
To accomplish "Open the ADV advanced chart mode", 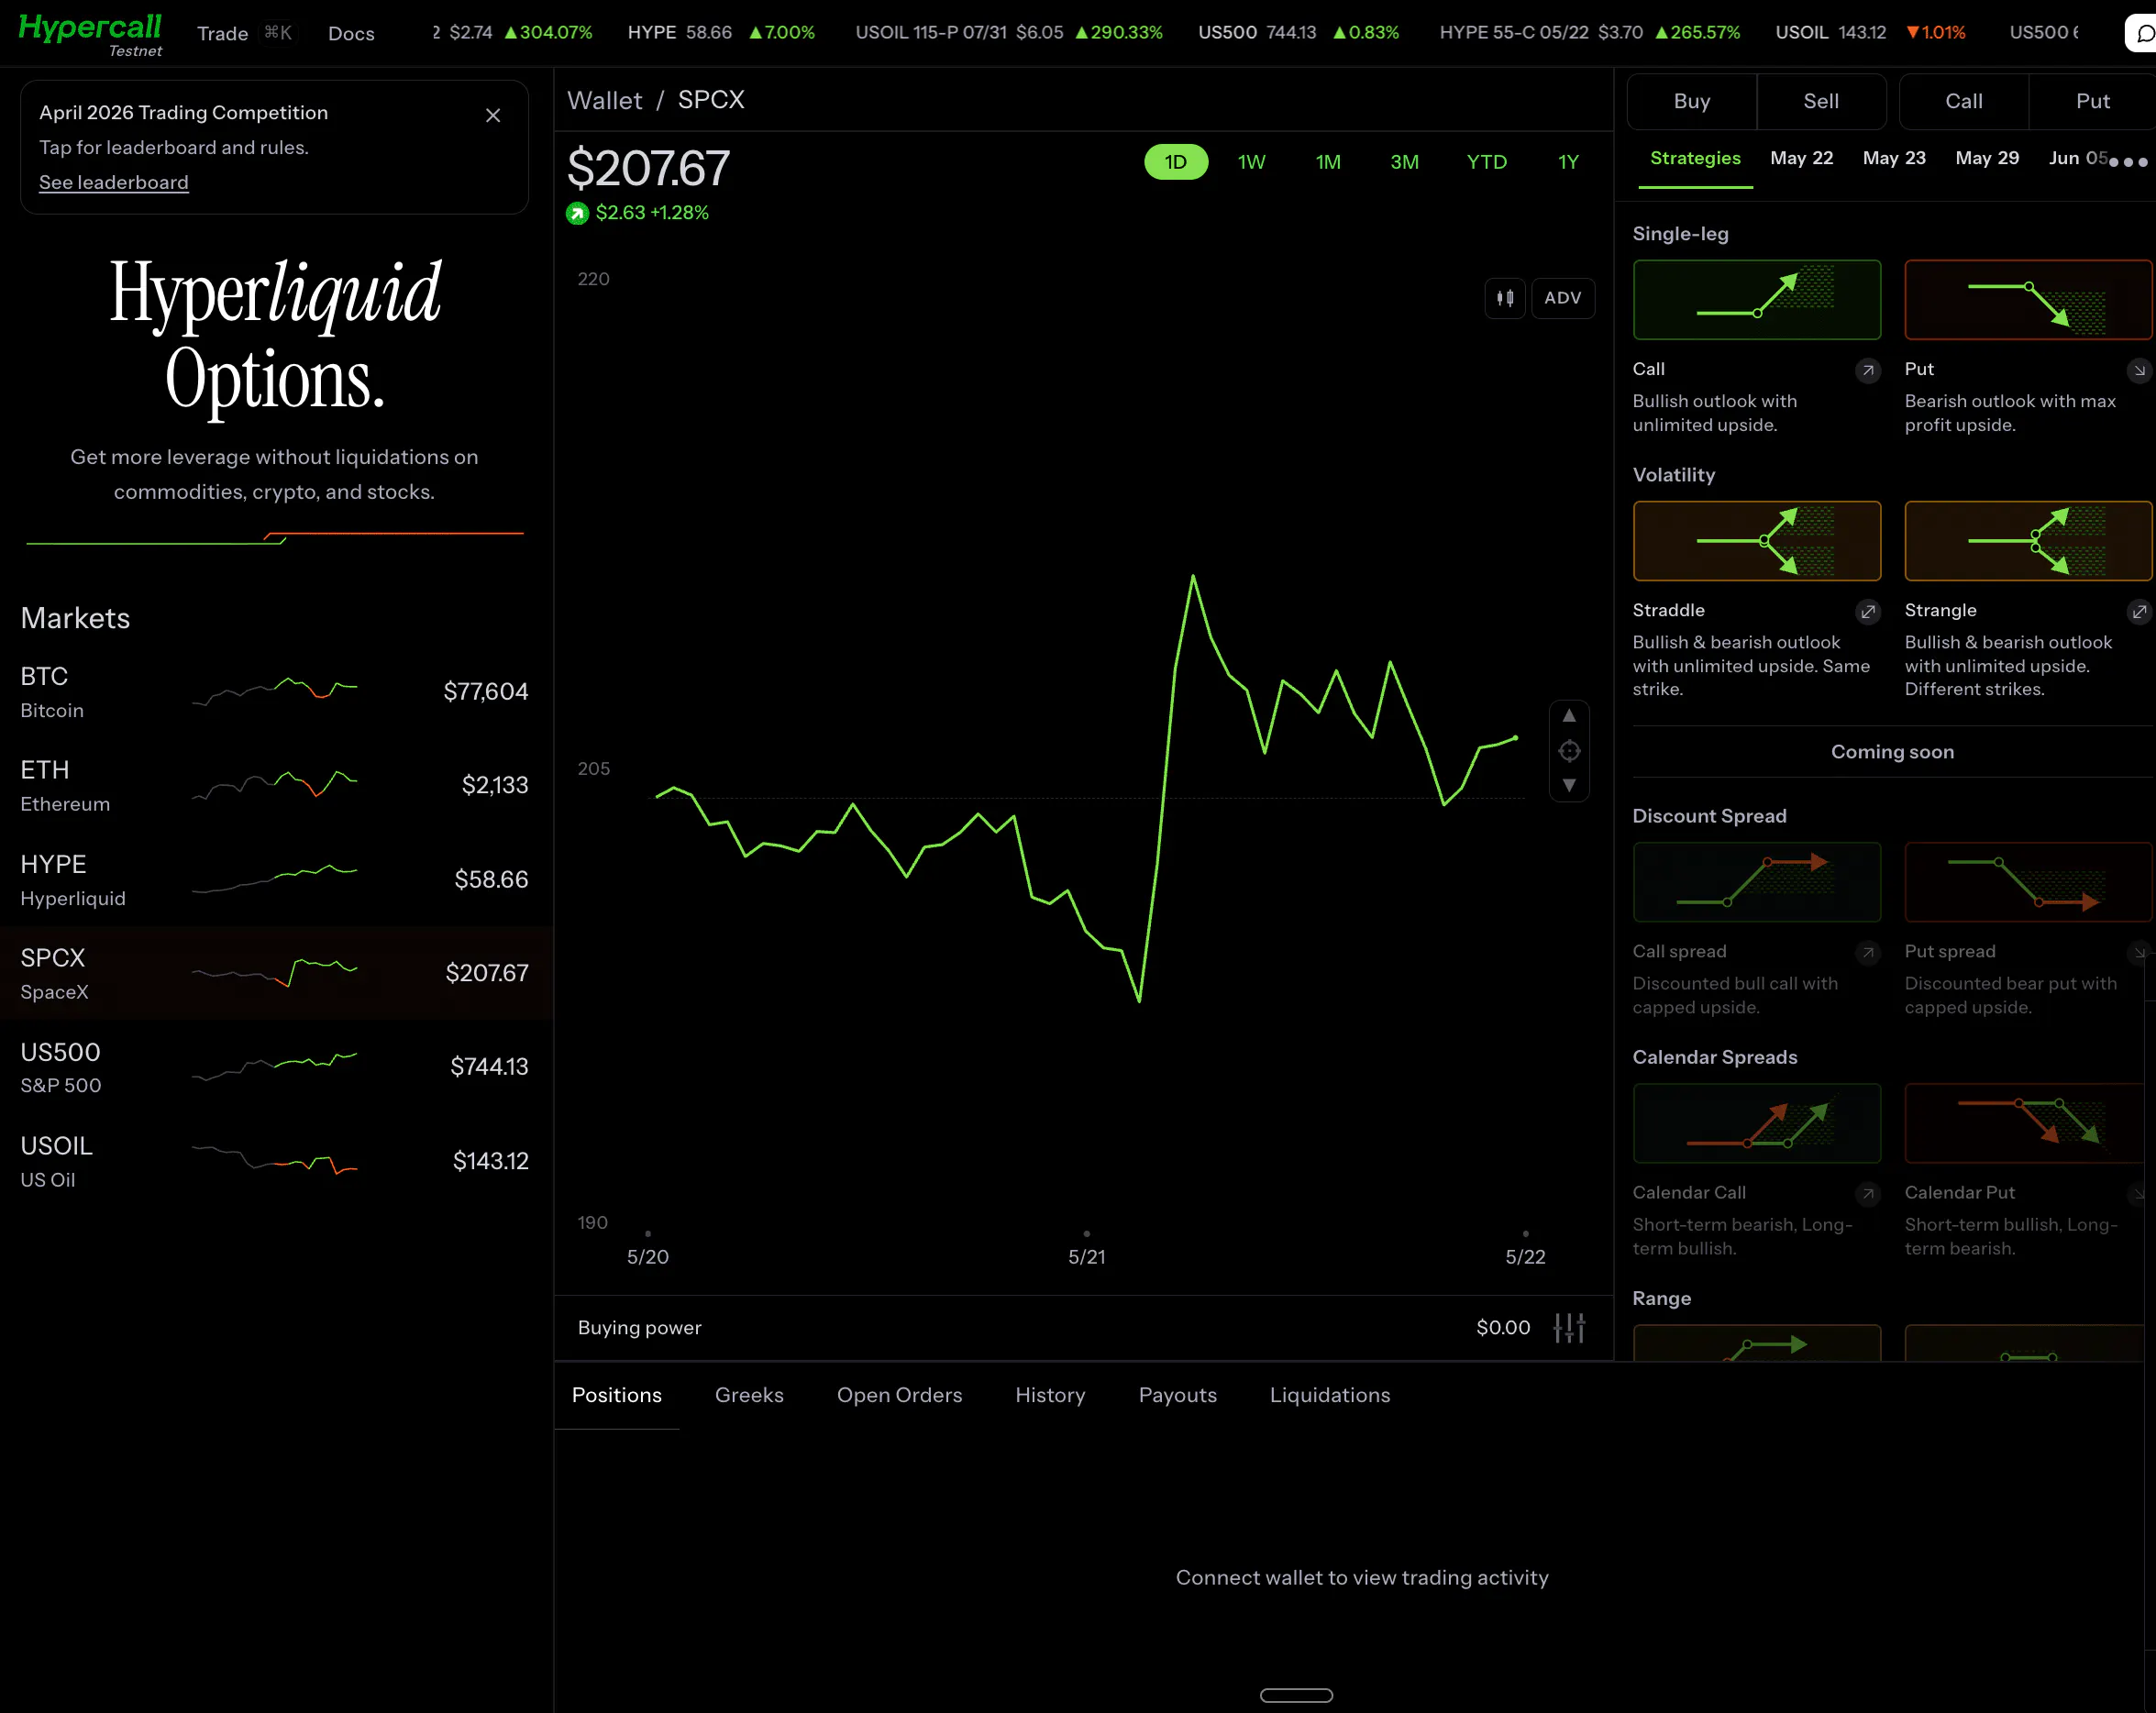I will [x=1563, y=298].
